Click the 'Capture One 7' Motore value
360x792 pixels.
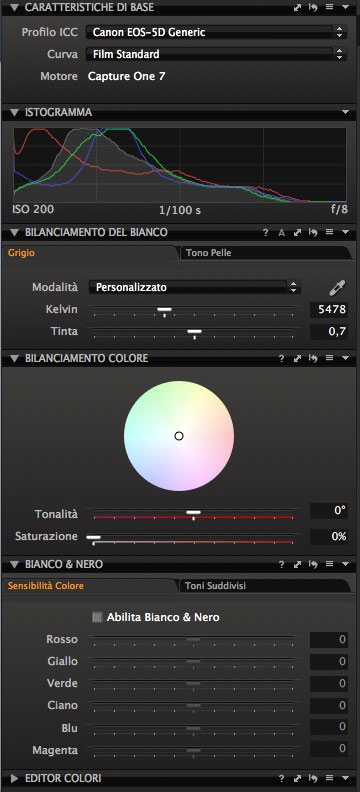[126, 76]
